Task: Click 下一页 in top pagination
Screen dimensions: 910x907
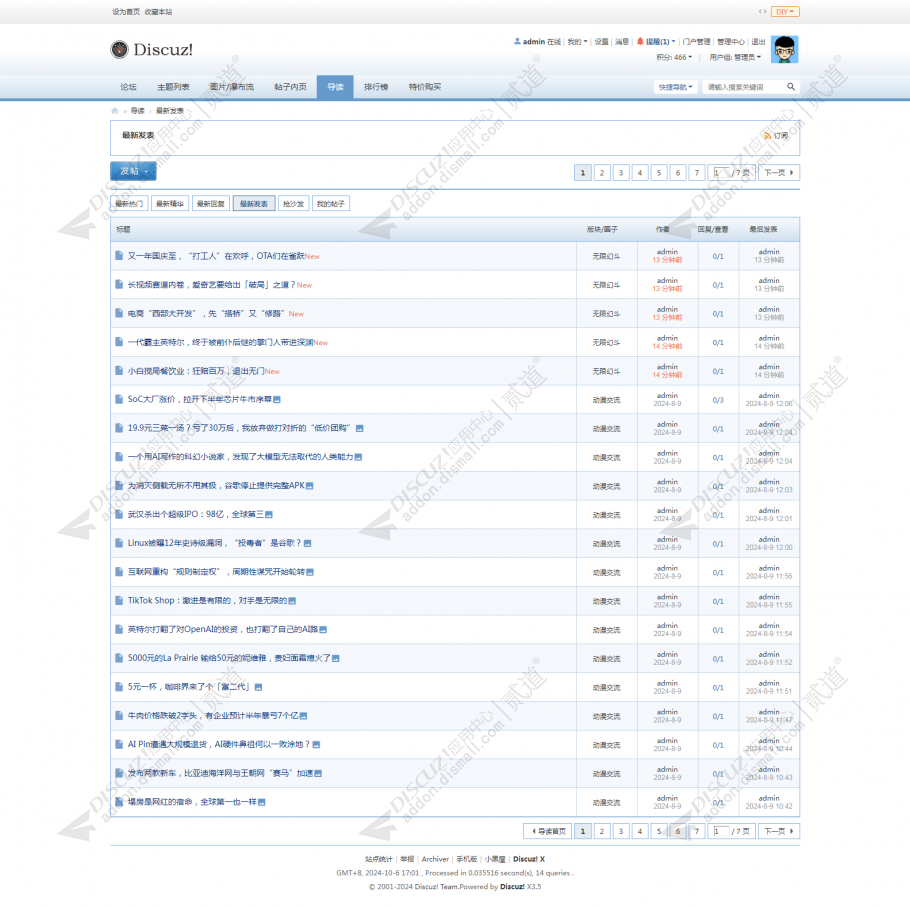Action: click(779, 172)
